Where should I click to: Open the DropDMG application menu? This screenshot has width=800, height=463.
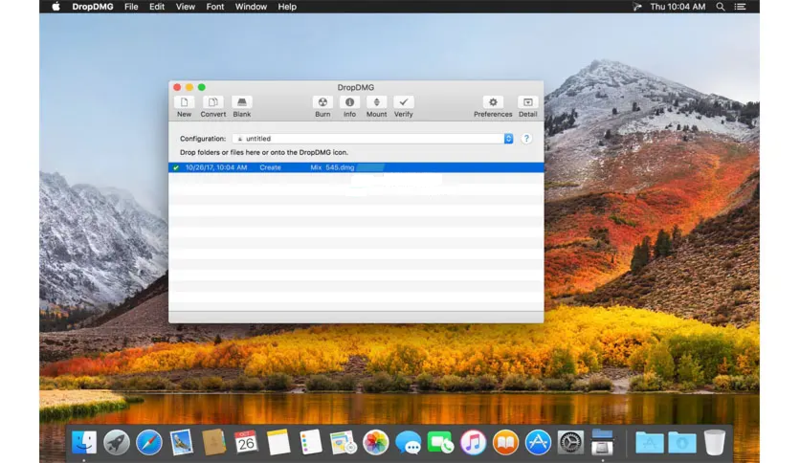click(92, 7)
